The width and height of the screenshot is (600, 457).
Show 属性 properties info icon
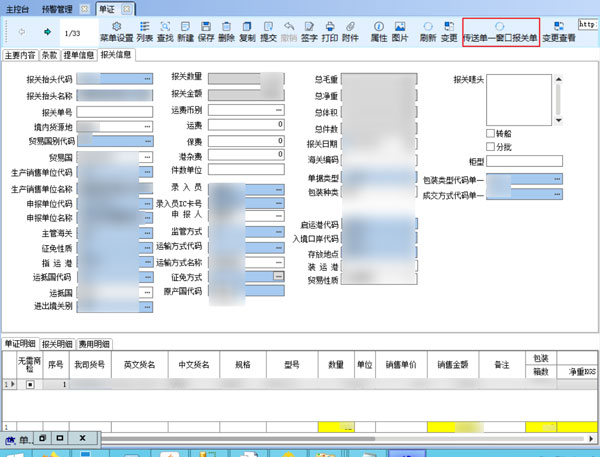coord(379,32)
